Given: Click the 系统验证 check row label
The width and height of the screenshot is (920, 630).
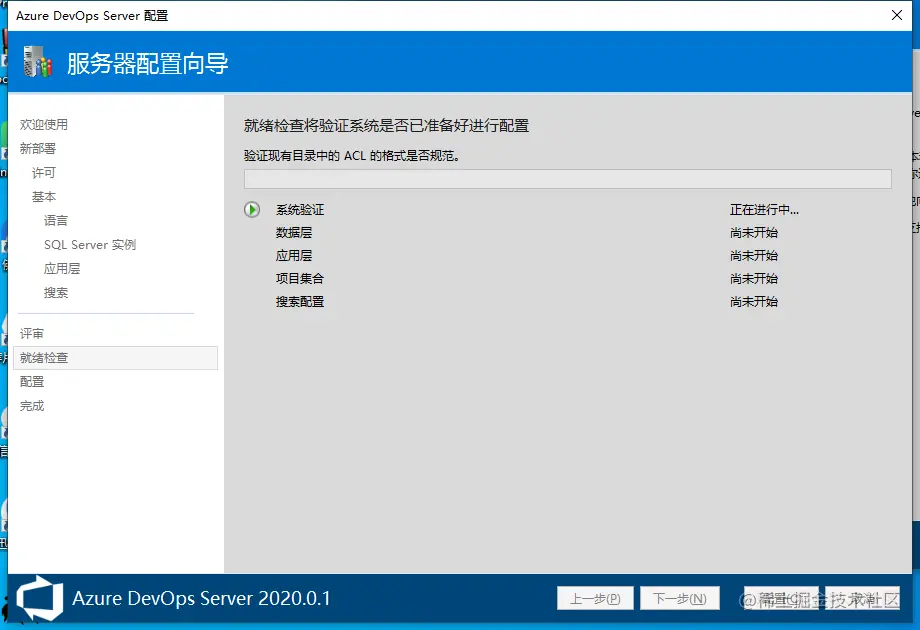Looking at the screenshot, I should tap(300, 209).
